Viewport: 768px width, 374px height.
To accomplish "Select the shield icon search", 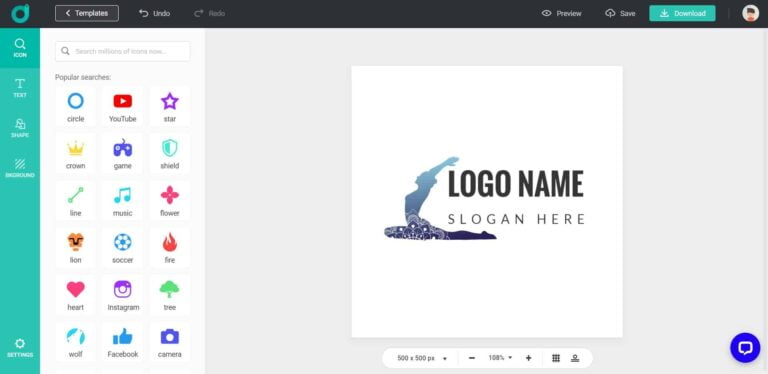I will tap(169, 154).
